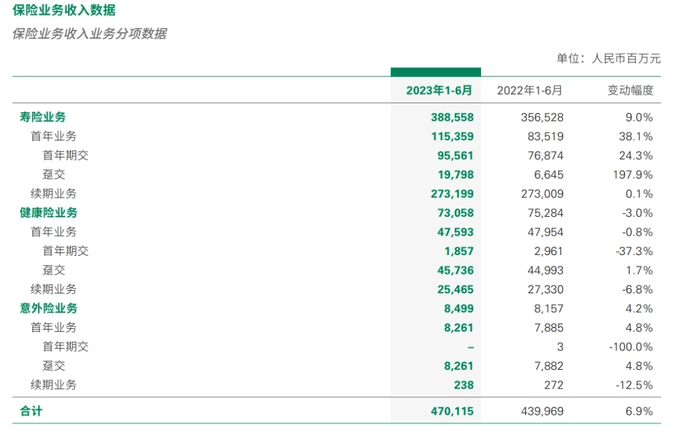Select the 寿险业务 row label
Image resolution: width=700 pixels, height=438 pixels.
point(42,117)
